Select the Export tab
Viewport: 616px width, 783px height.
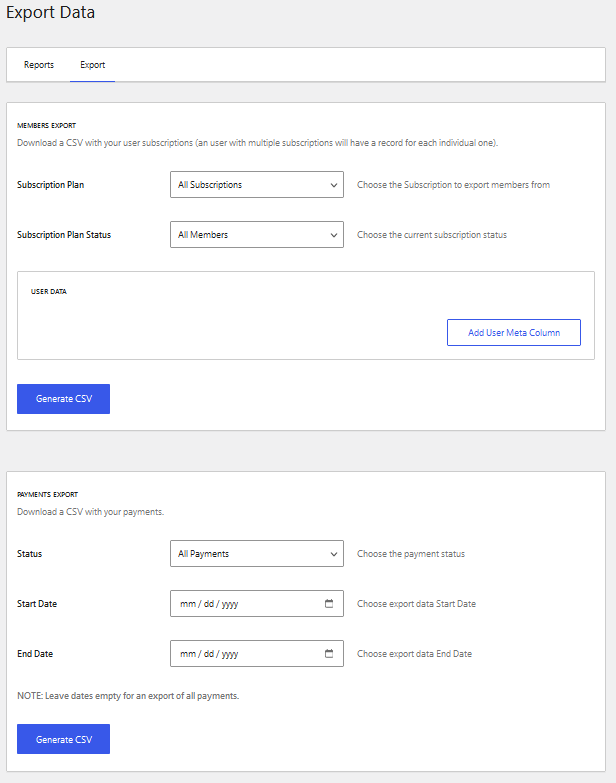[x=92, y=65]
